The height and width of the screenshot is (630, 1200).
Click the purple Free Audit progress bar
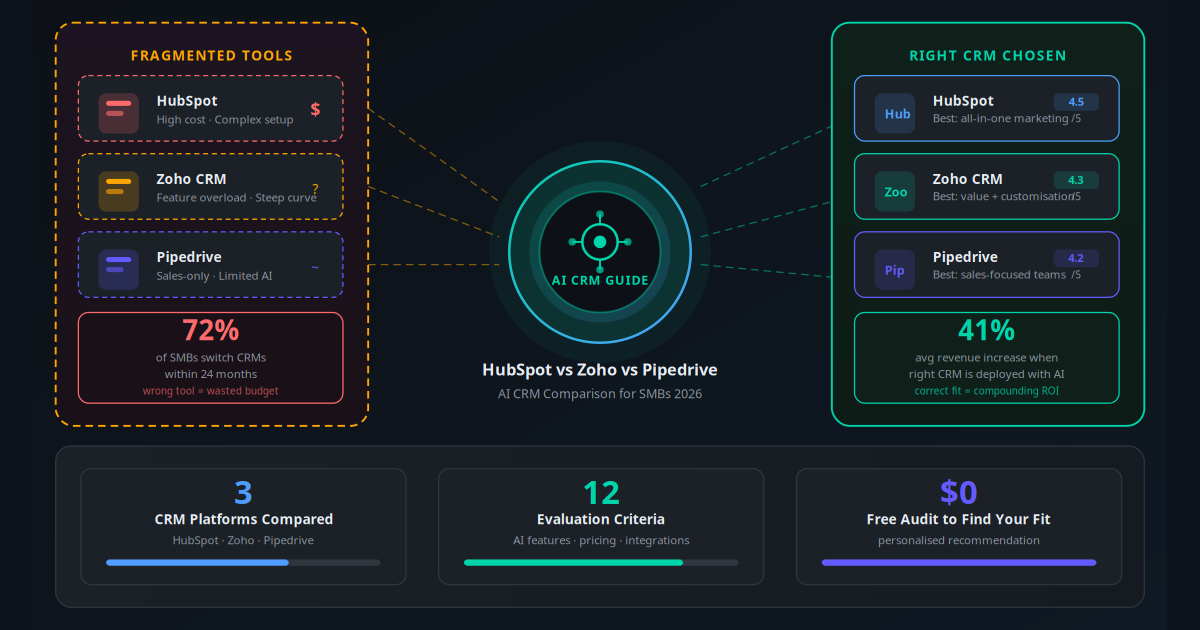click(x=959, y=562)
